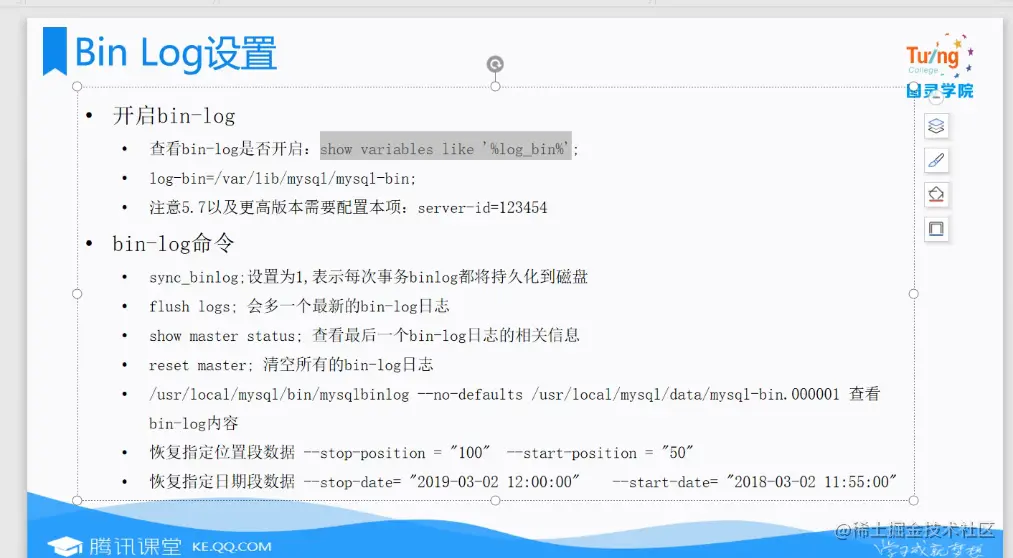The image size is (1013, 558).
Task: Click the slide title "Bin Log设置"
Action: click(x=176, y=53)
